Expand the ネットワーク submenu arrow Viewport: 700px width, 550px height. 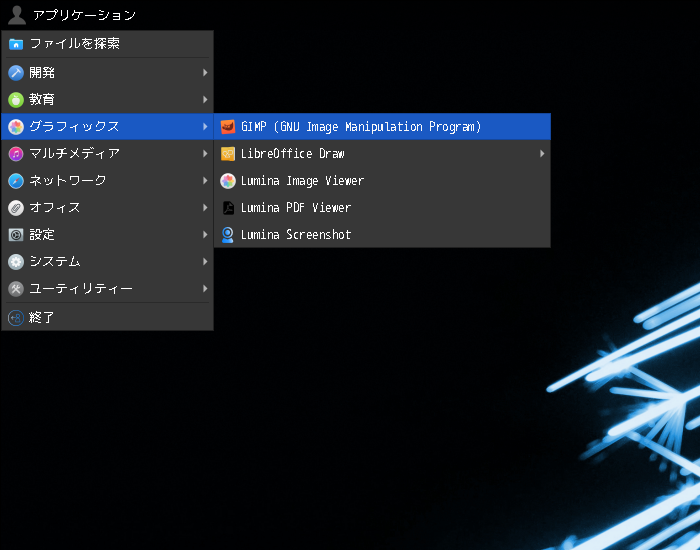point(205,181)
